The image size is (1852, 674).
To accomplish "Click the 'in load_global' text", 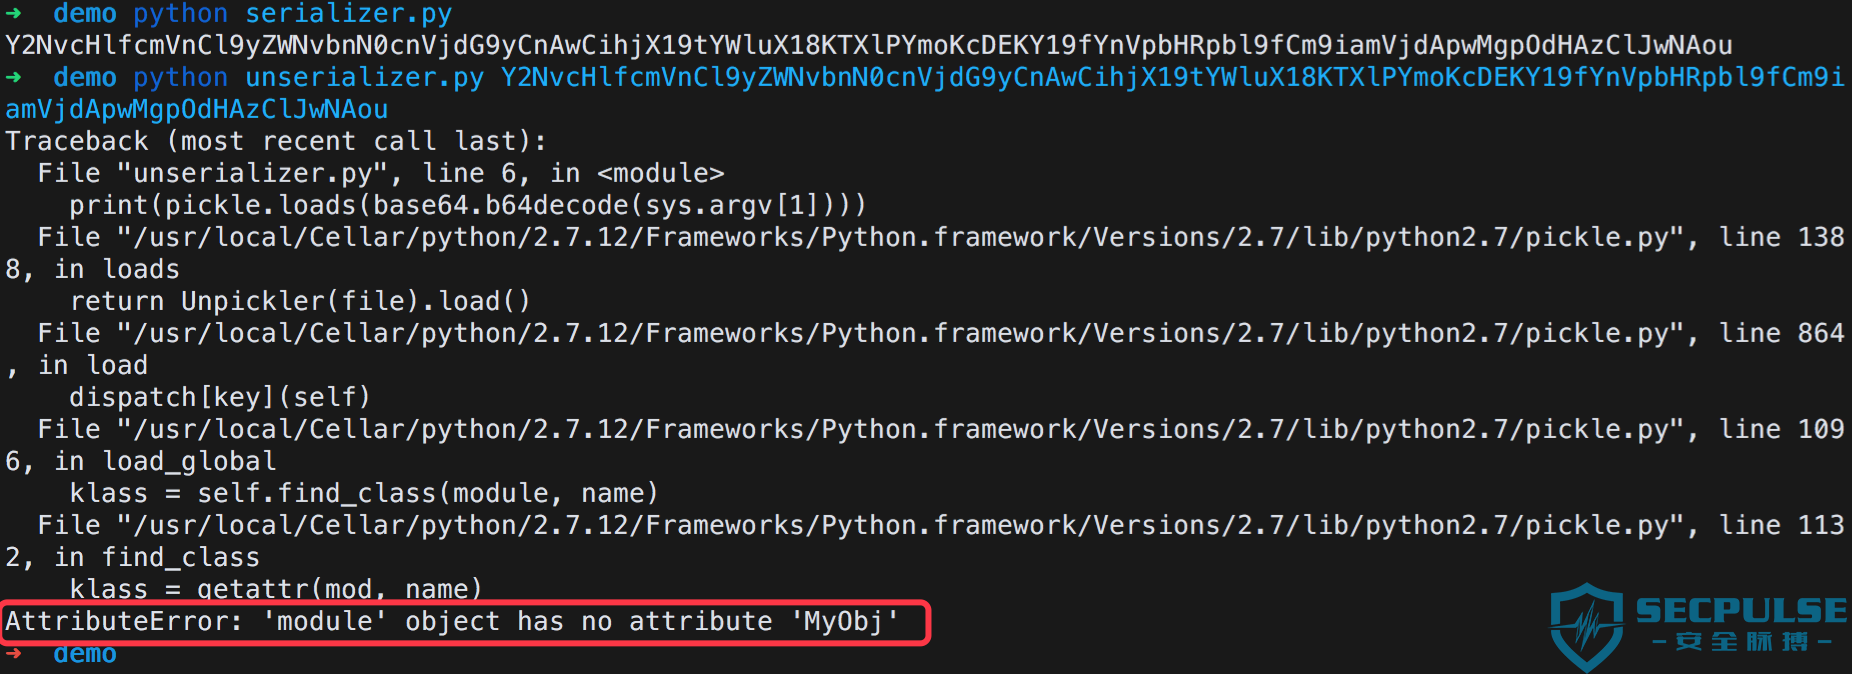I will tap(165, 462).
